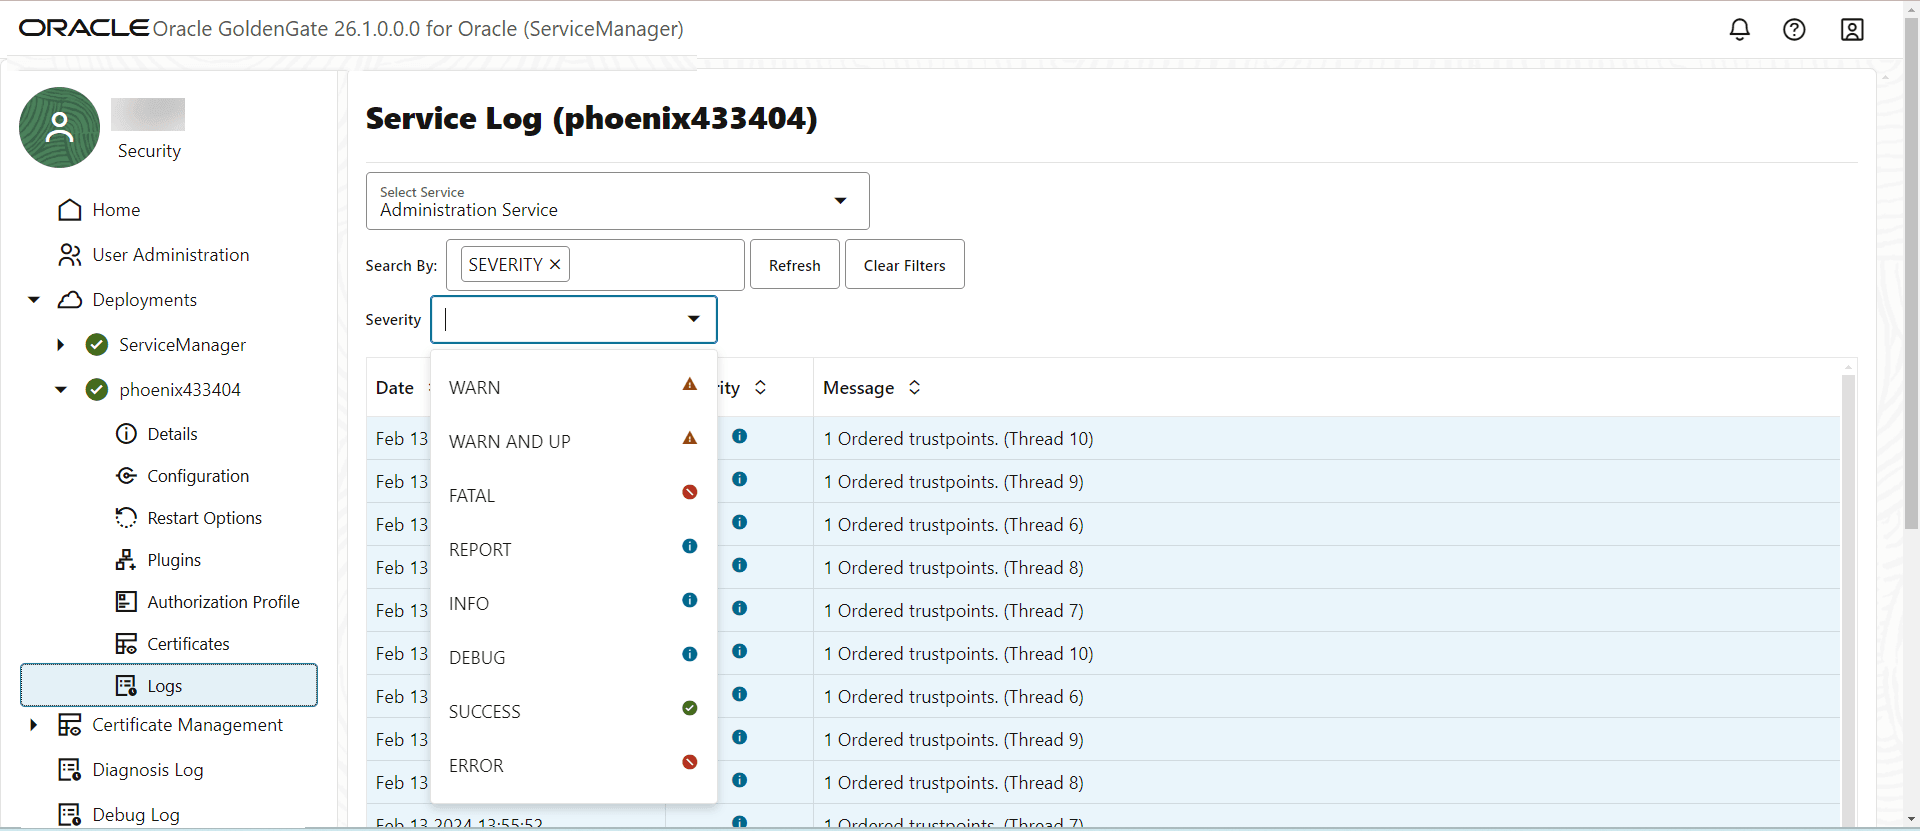Click the Details info icon in the sidebar
Viewport: 1920px width, 831px height.
coord(126,434)
